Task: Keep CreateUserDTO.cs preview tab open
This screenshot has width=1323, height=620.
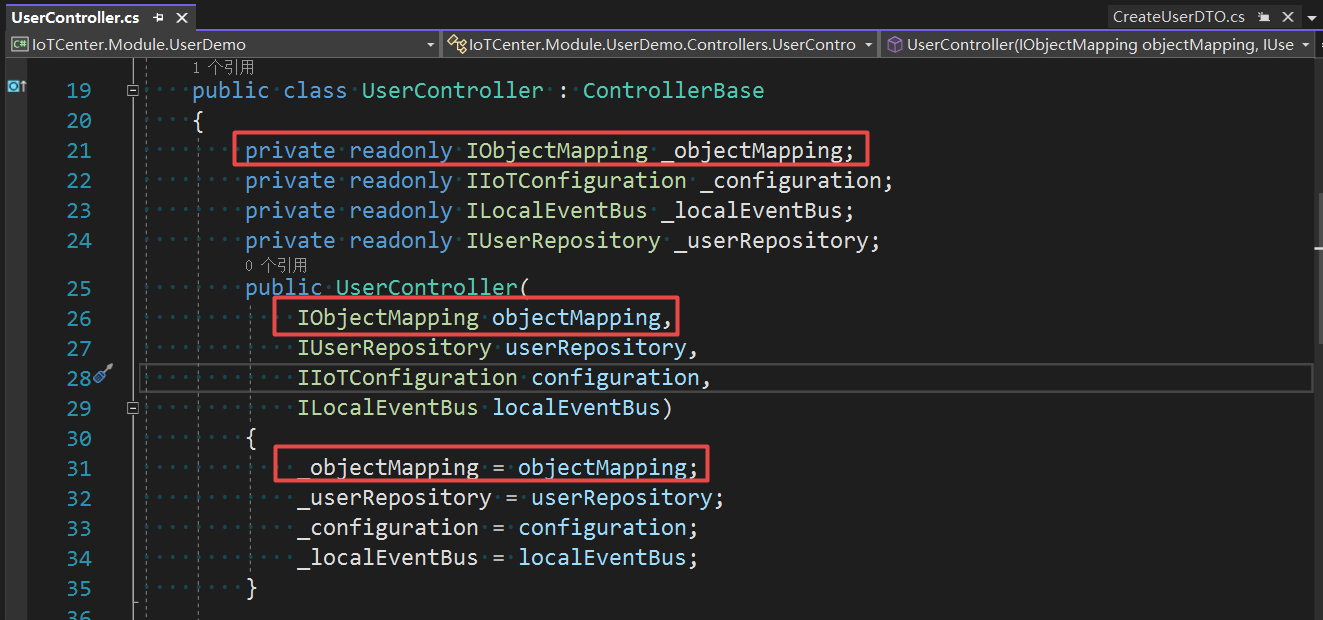Action: coord(1264,17)
